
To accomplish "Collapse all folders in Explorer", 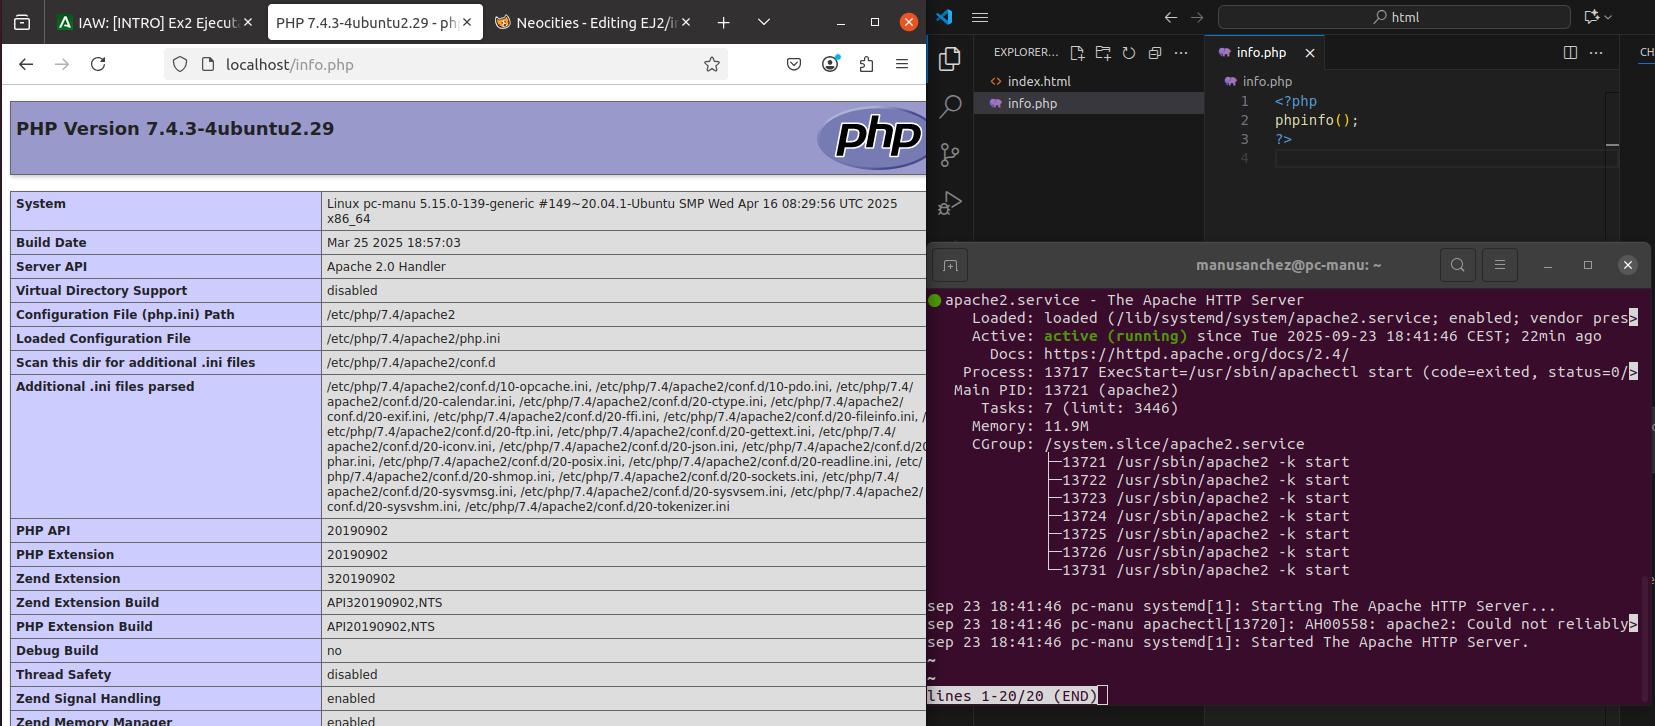I will (1155, 53).
